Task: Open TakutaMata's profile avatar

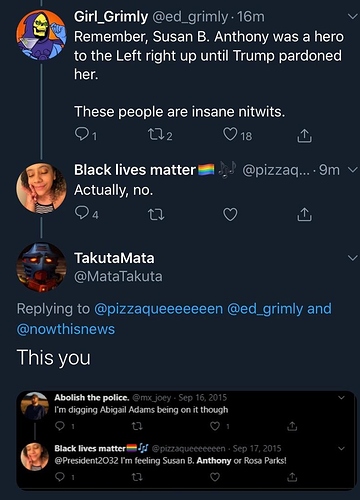Action: click(x=41, y=267)
